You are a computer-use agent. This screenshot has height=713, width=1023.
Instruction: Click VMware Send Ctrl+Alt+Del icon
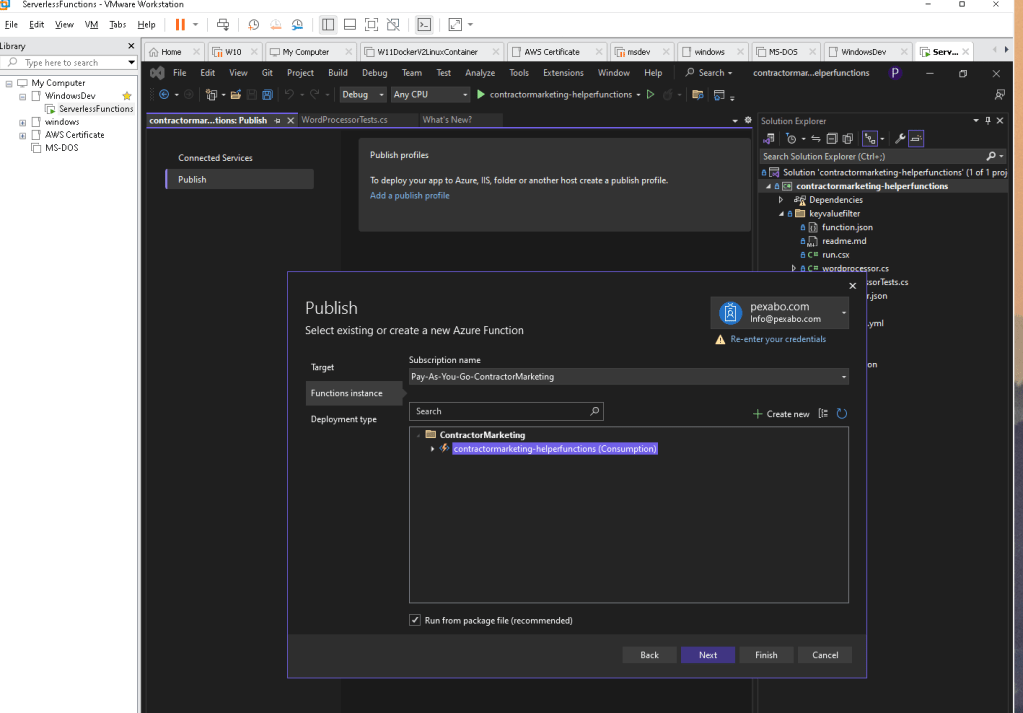[223, 25]
